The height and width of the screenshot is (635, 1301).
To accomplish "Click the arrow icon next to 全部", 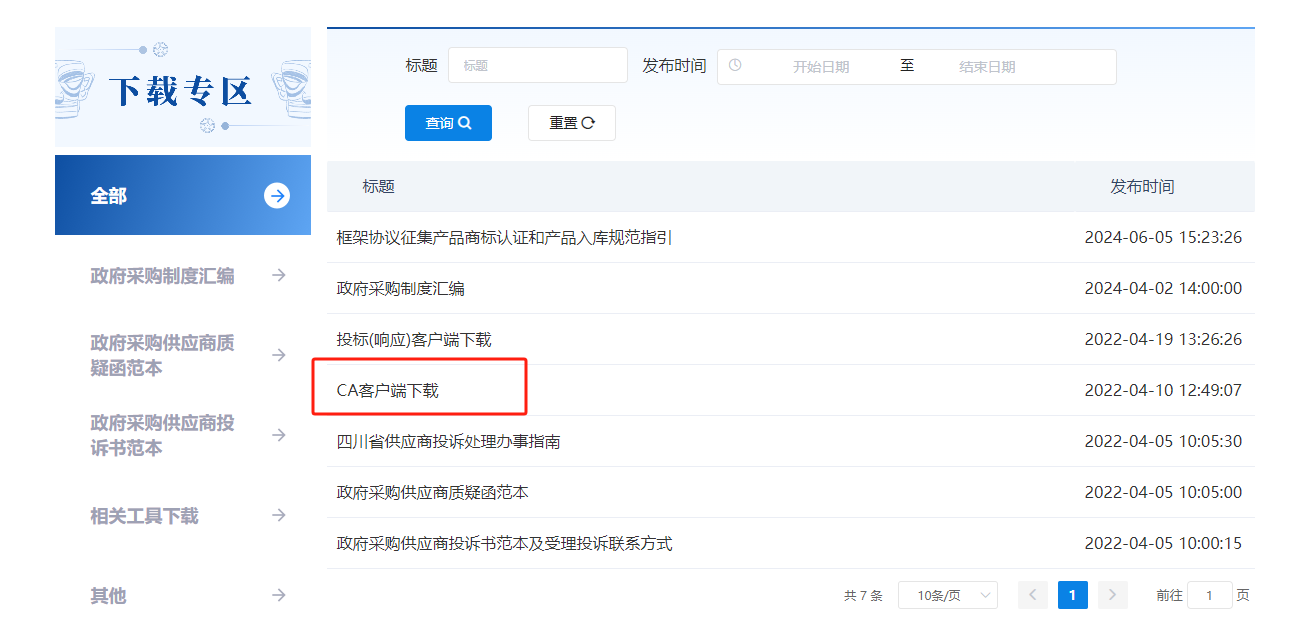I will point(277,196).
